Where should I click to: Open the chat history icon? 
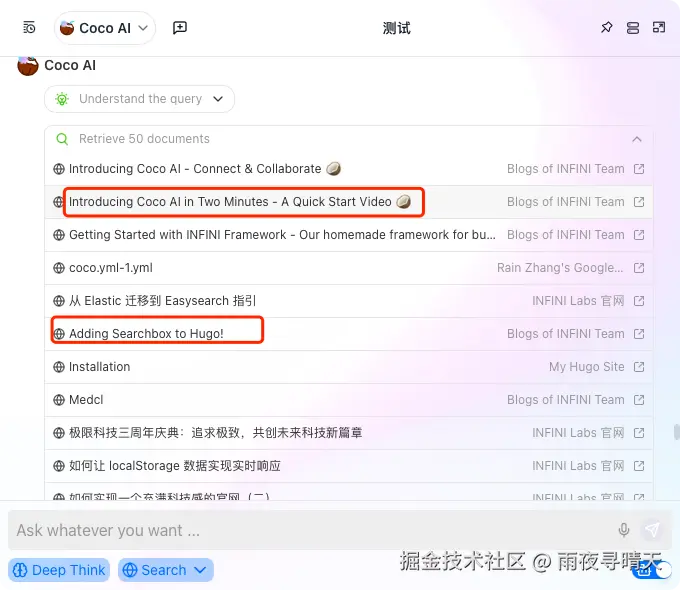point(29,28)
